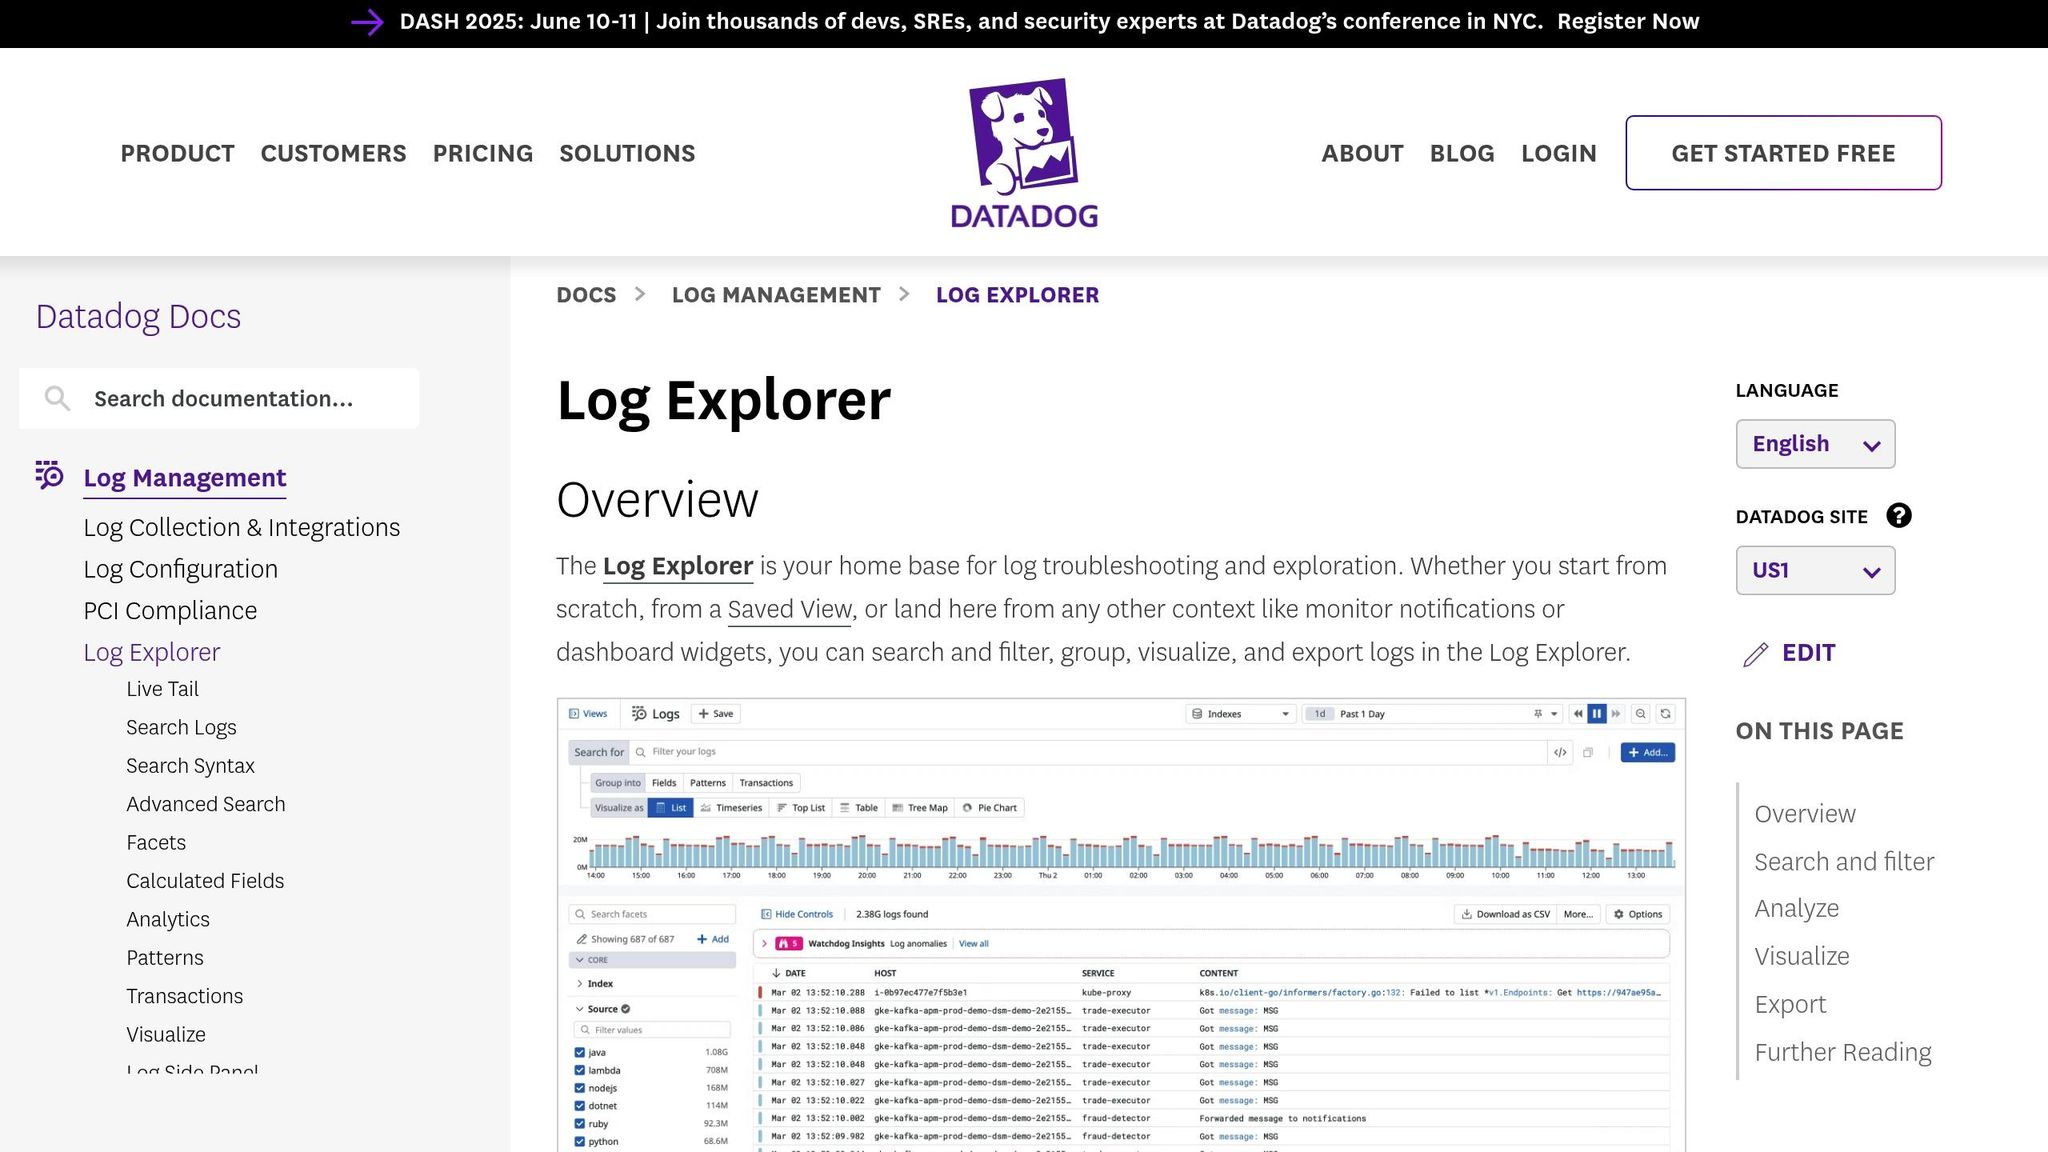Open the PRODUCT menu

coord(178,153)
